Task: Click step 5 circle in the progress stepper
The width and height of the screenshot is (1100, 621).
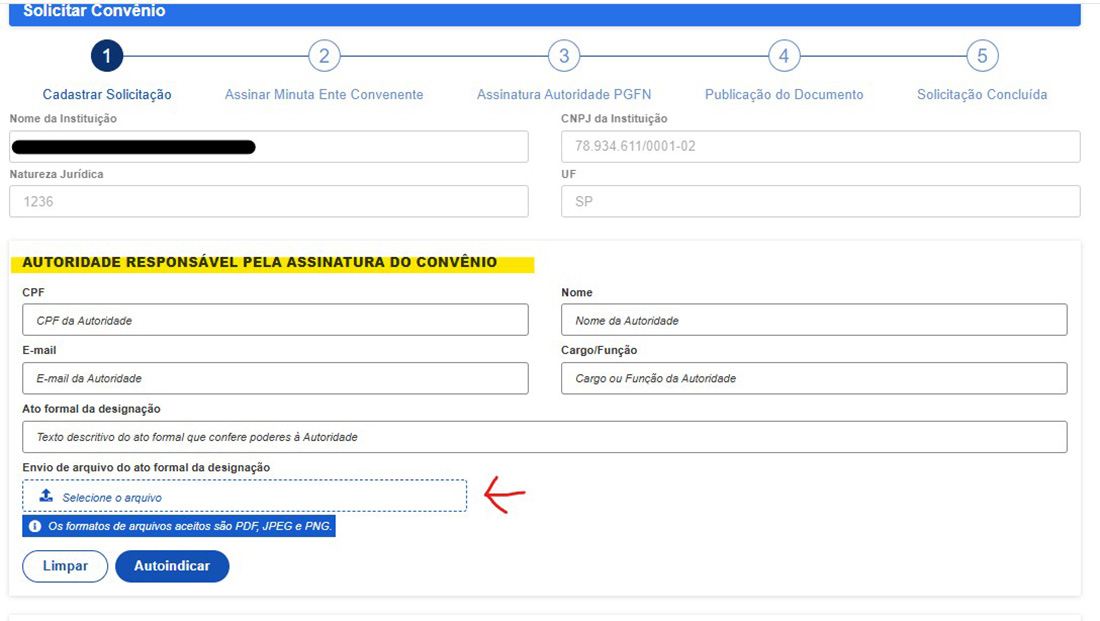Action: (982, 56)
